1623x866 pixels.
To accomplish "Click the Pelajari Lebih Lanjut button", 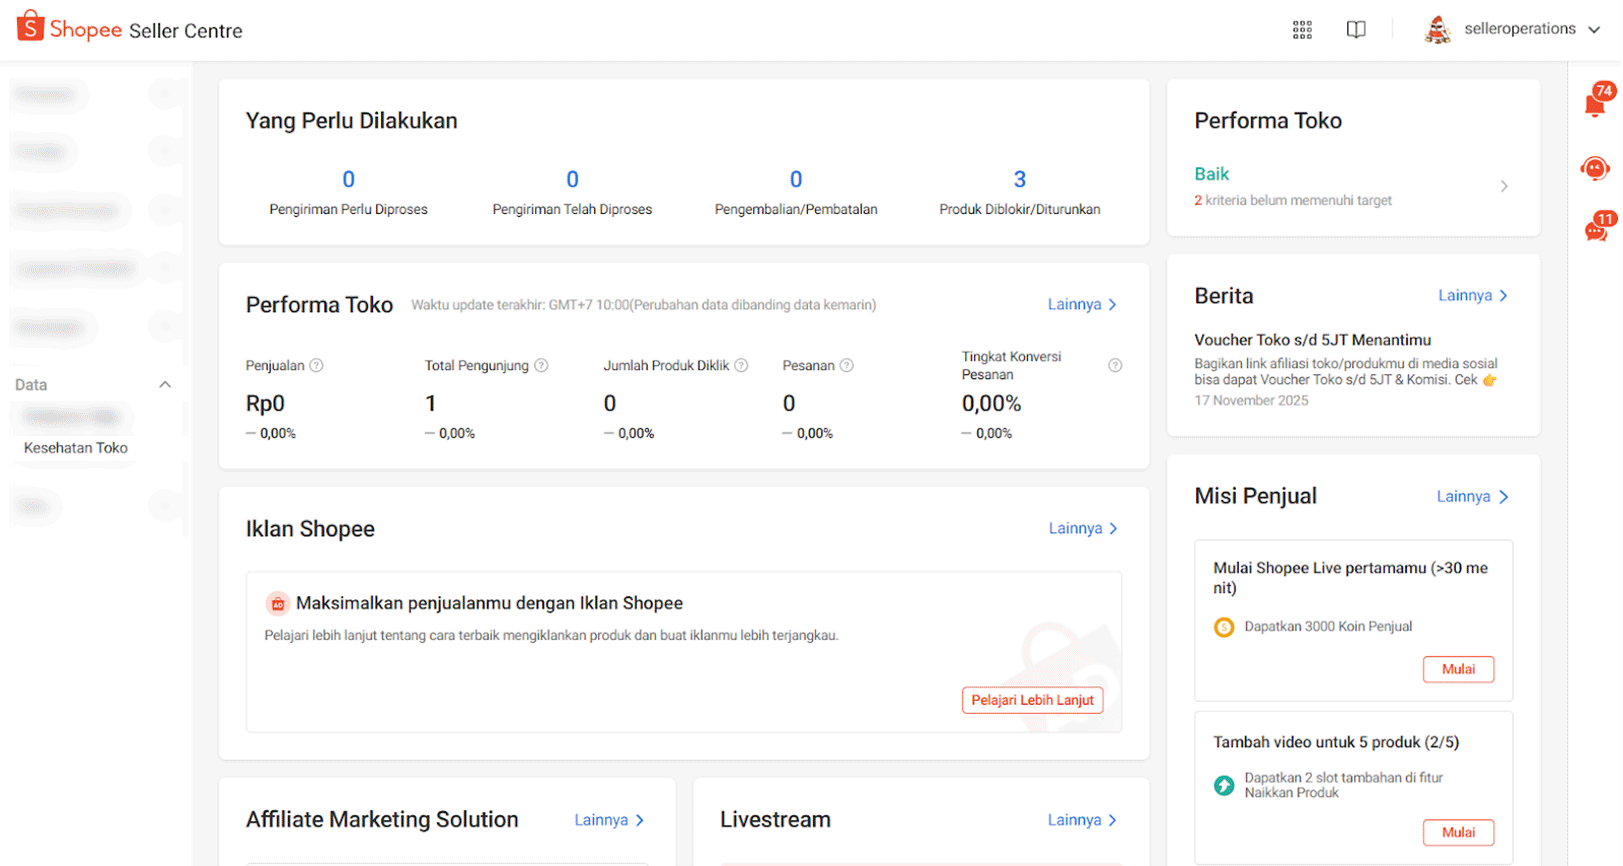I will (x=1033, y=700).
